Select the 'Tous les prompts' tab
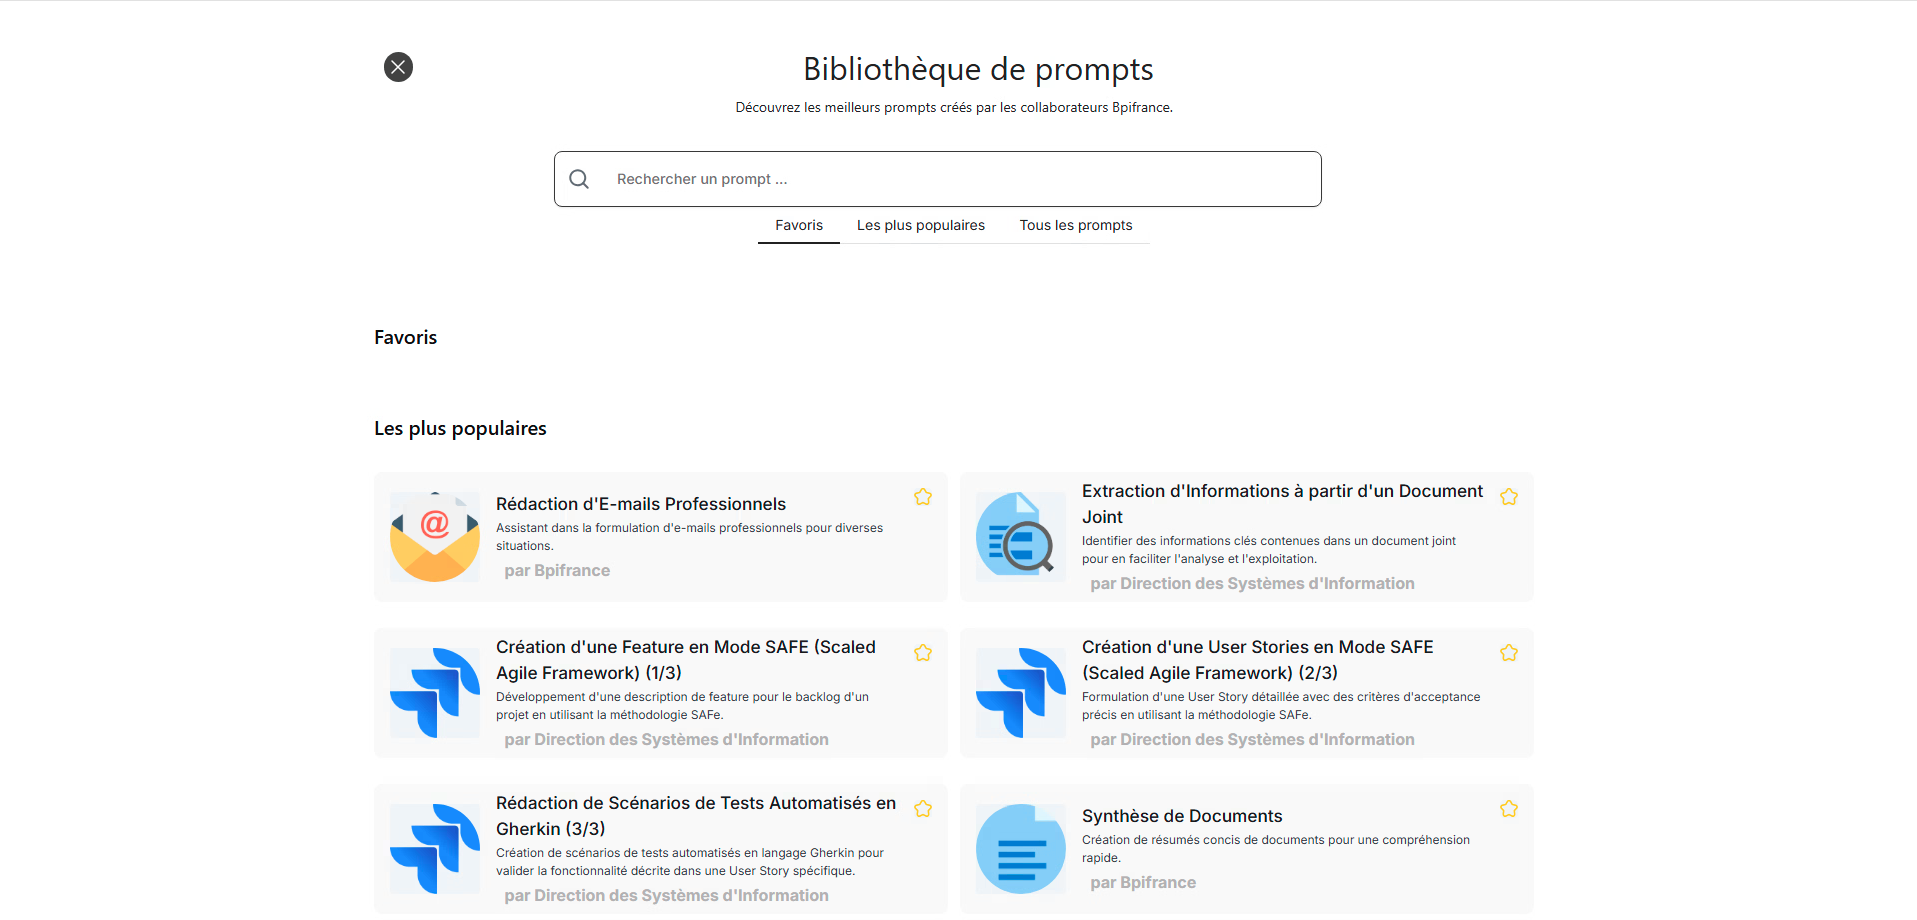Viewport: 1917px width, 920px height. (1076, 225)
